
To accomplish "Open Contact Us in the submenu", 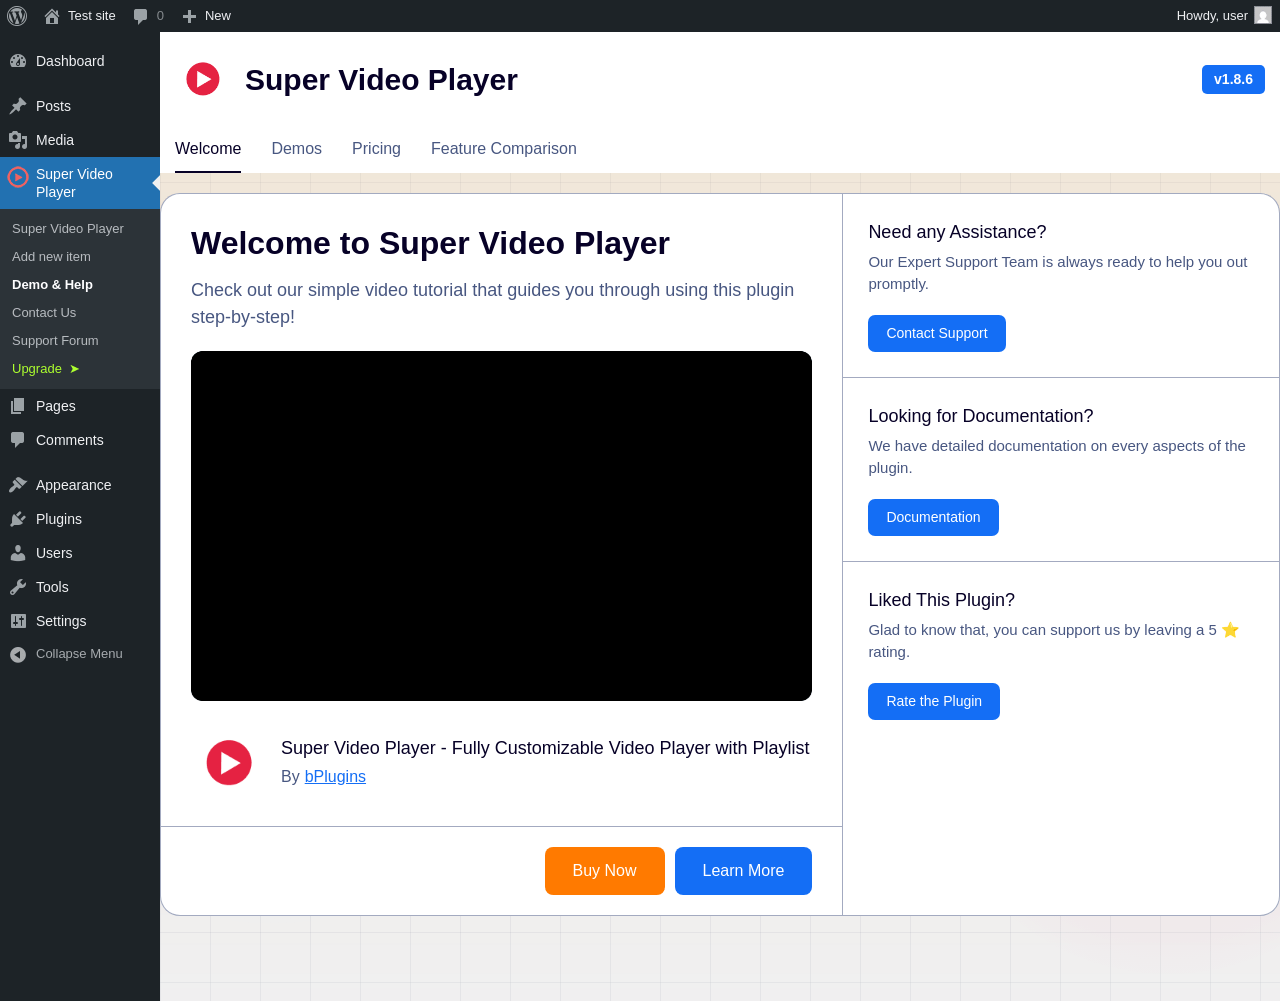I will (x=44, y=313).
